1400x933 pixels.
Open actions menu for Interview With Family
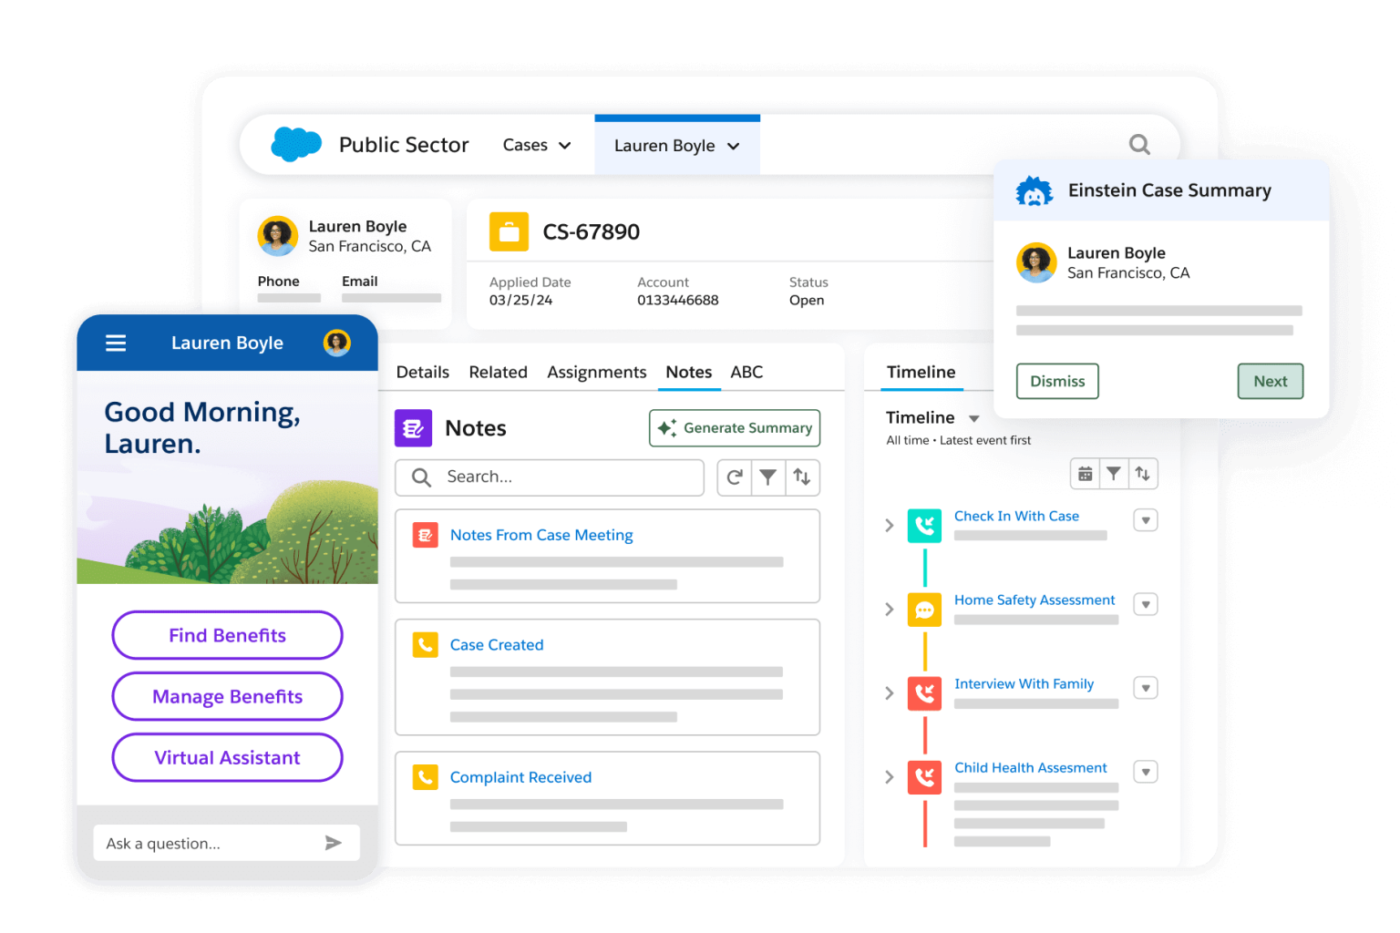[1146, 688]
